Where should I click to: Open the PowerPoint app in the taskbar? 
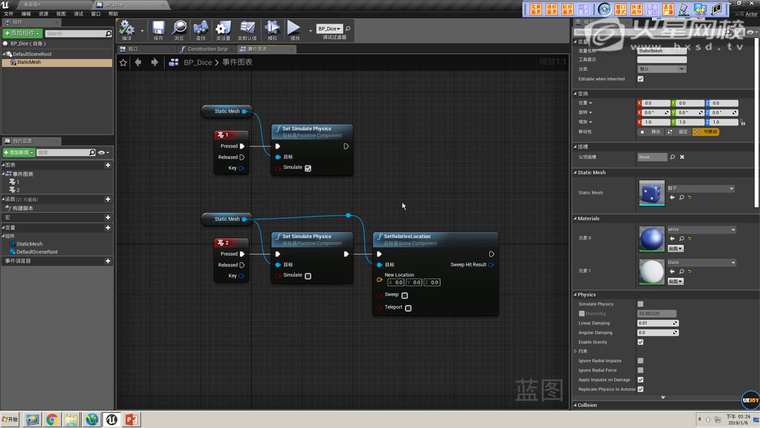click(131, 419)
